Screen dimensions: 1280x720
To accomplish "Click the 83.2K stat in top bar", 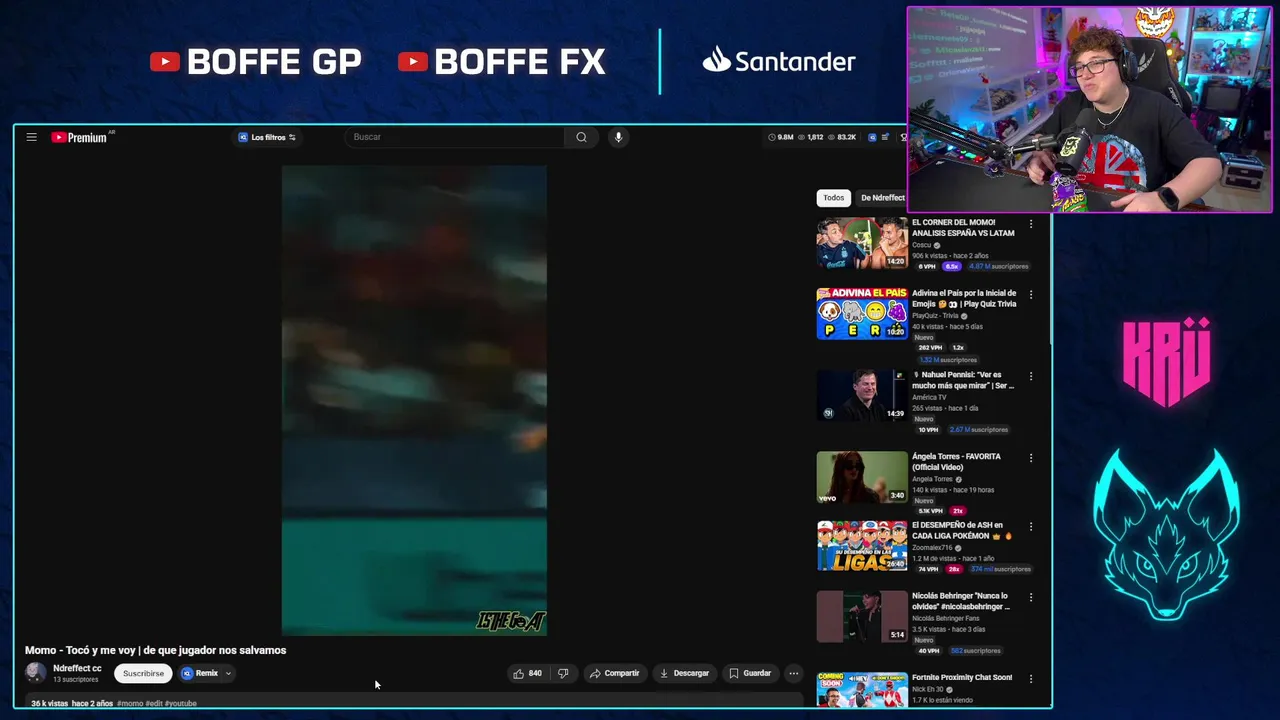I will tap(842, 137).
